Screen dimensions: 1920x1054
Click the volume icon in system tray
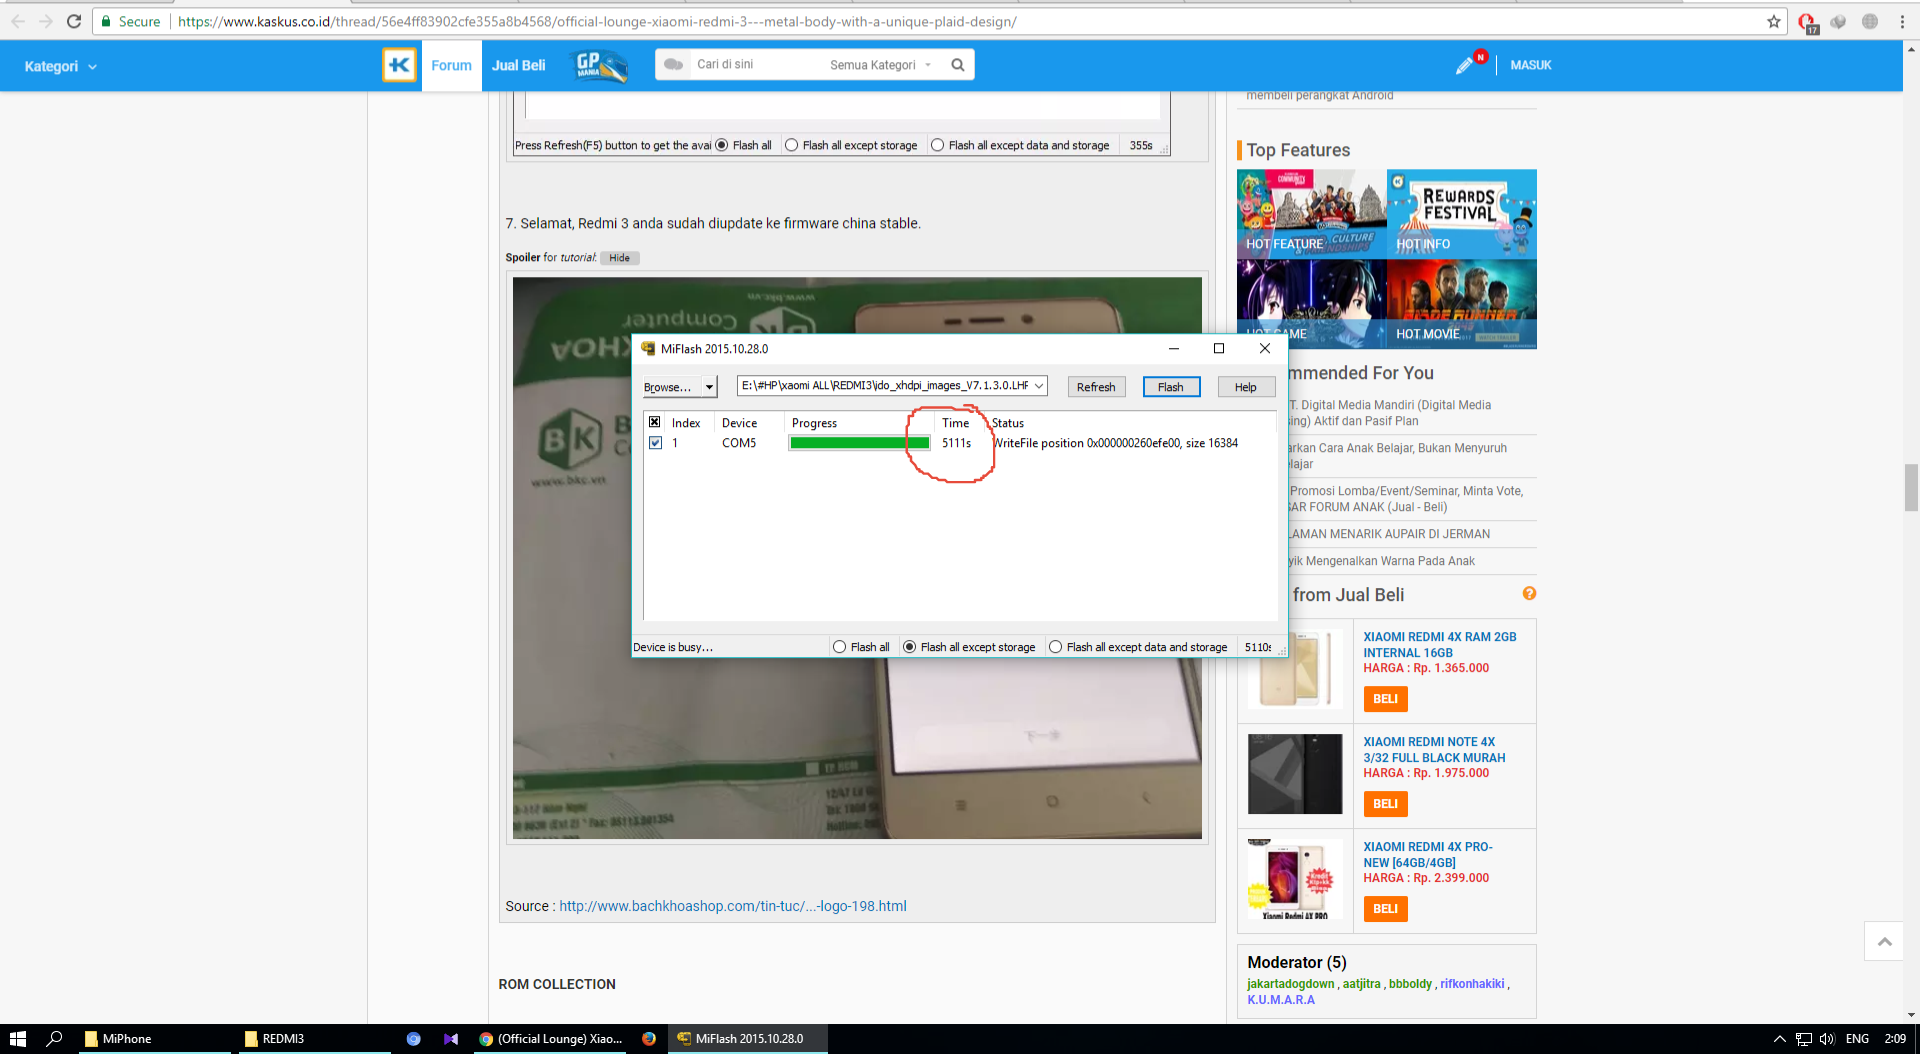pos(1827,1039)
